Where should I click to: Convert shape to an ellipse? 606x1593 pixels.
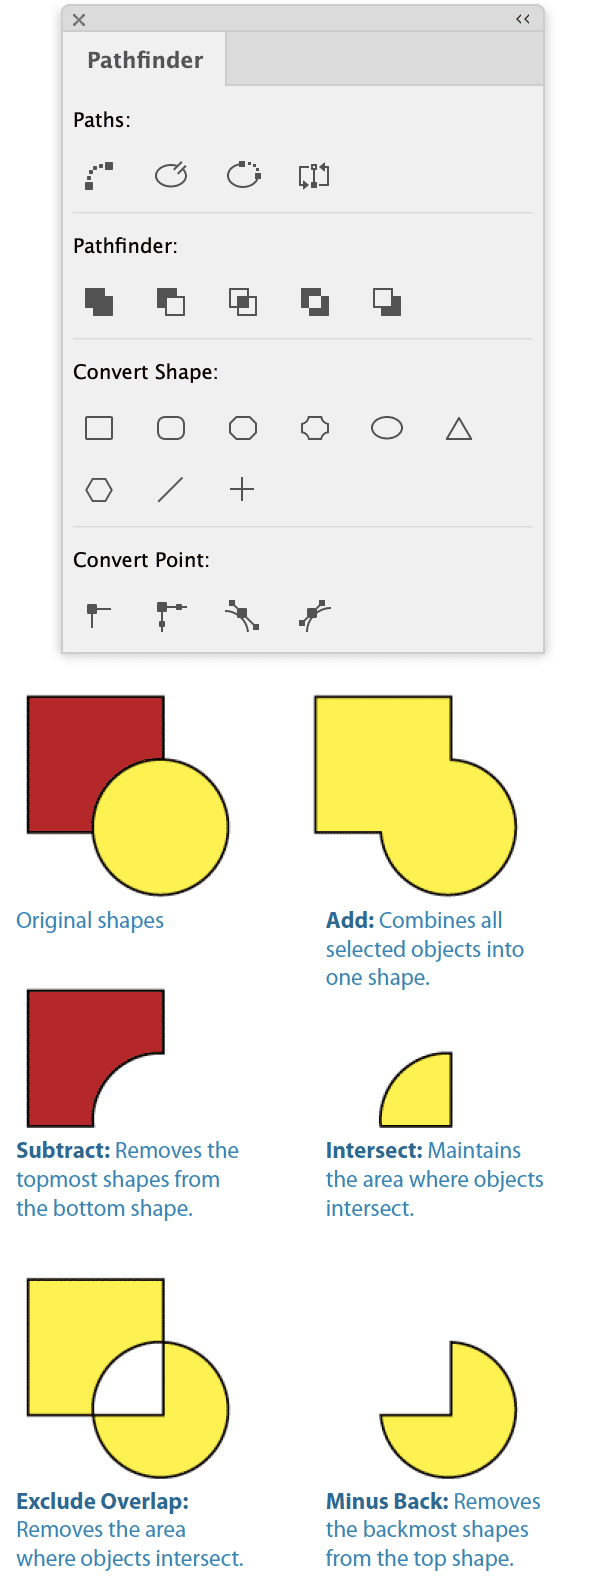pyautogui.click(x=387, y=428)
